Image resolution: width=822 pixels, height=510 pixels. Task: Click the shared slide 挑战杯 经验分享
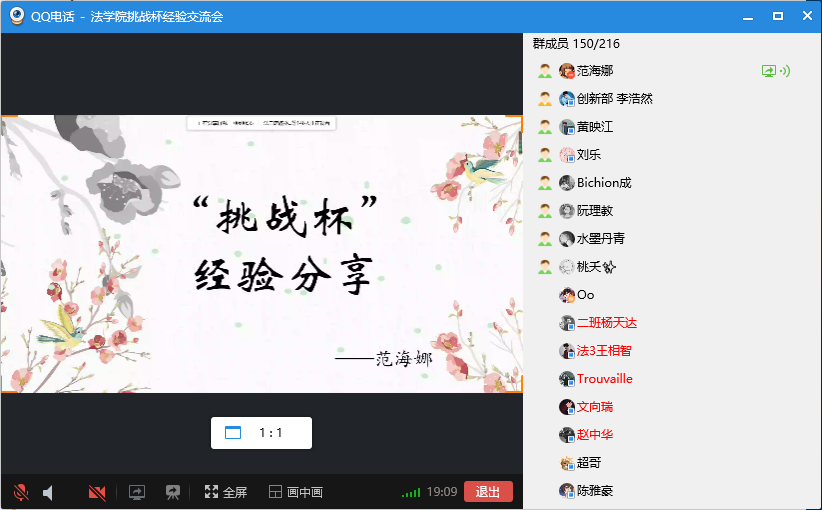pos(261,253)
